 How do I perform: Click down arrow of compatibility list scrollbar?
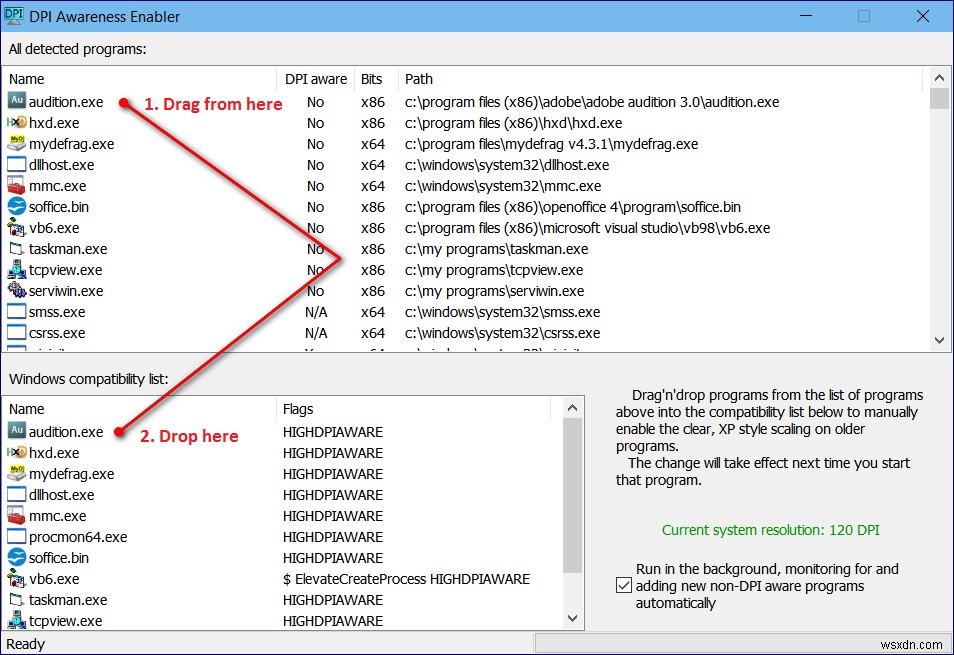[x=572, y=619]
